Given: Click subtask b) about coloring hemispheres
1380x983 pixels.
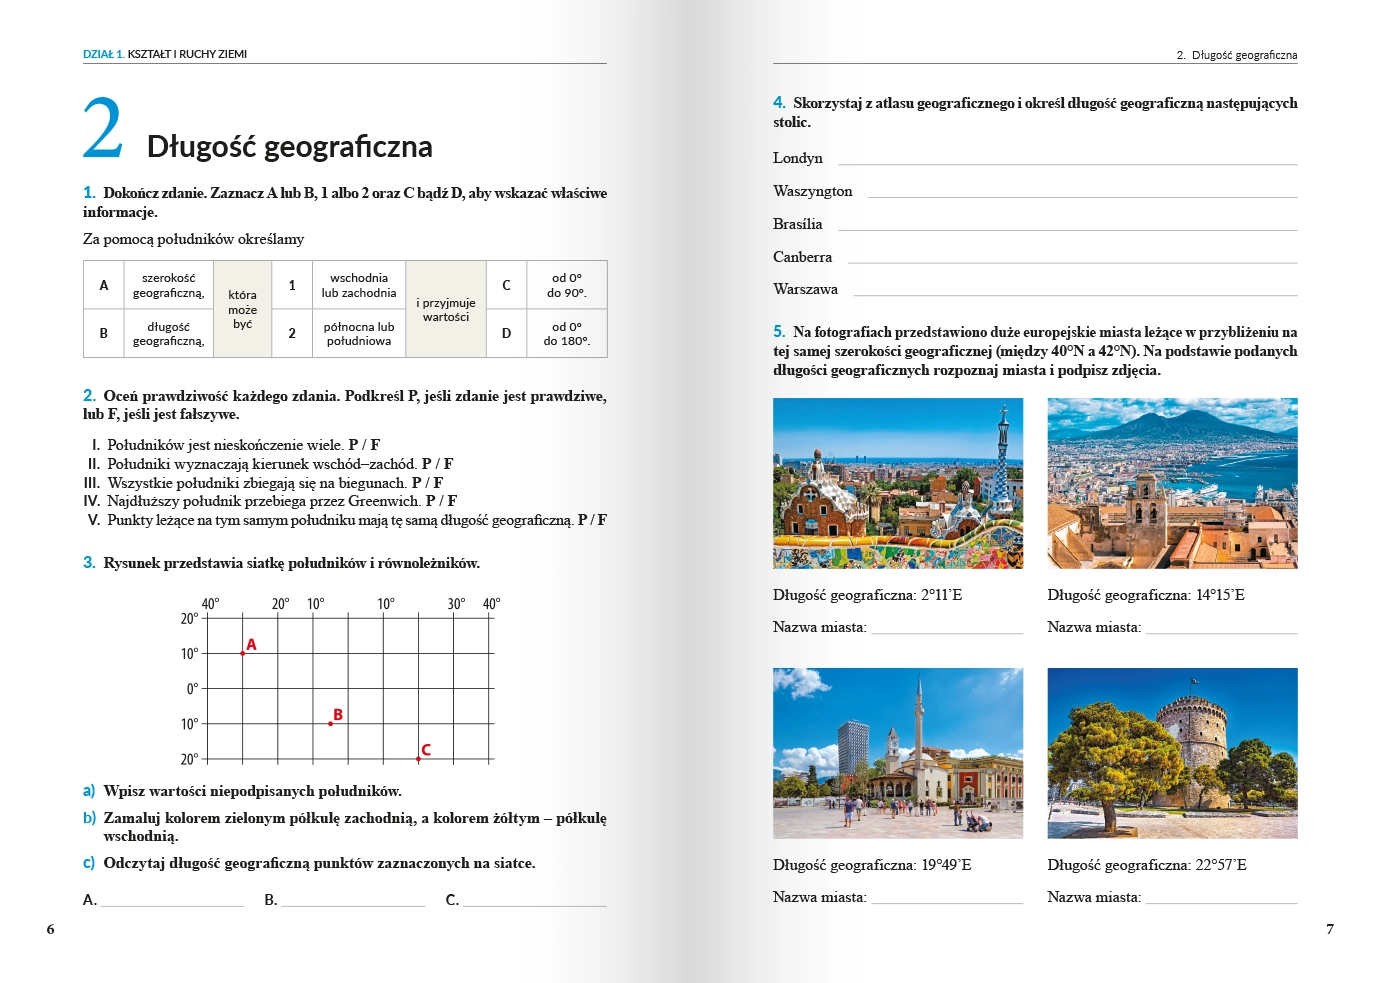Looking at the screenshot, I should (345, 827).
